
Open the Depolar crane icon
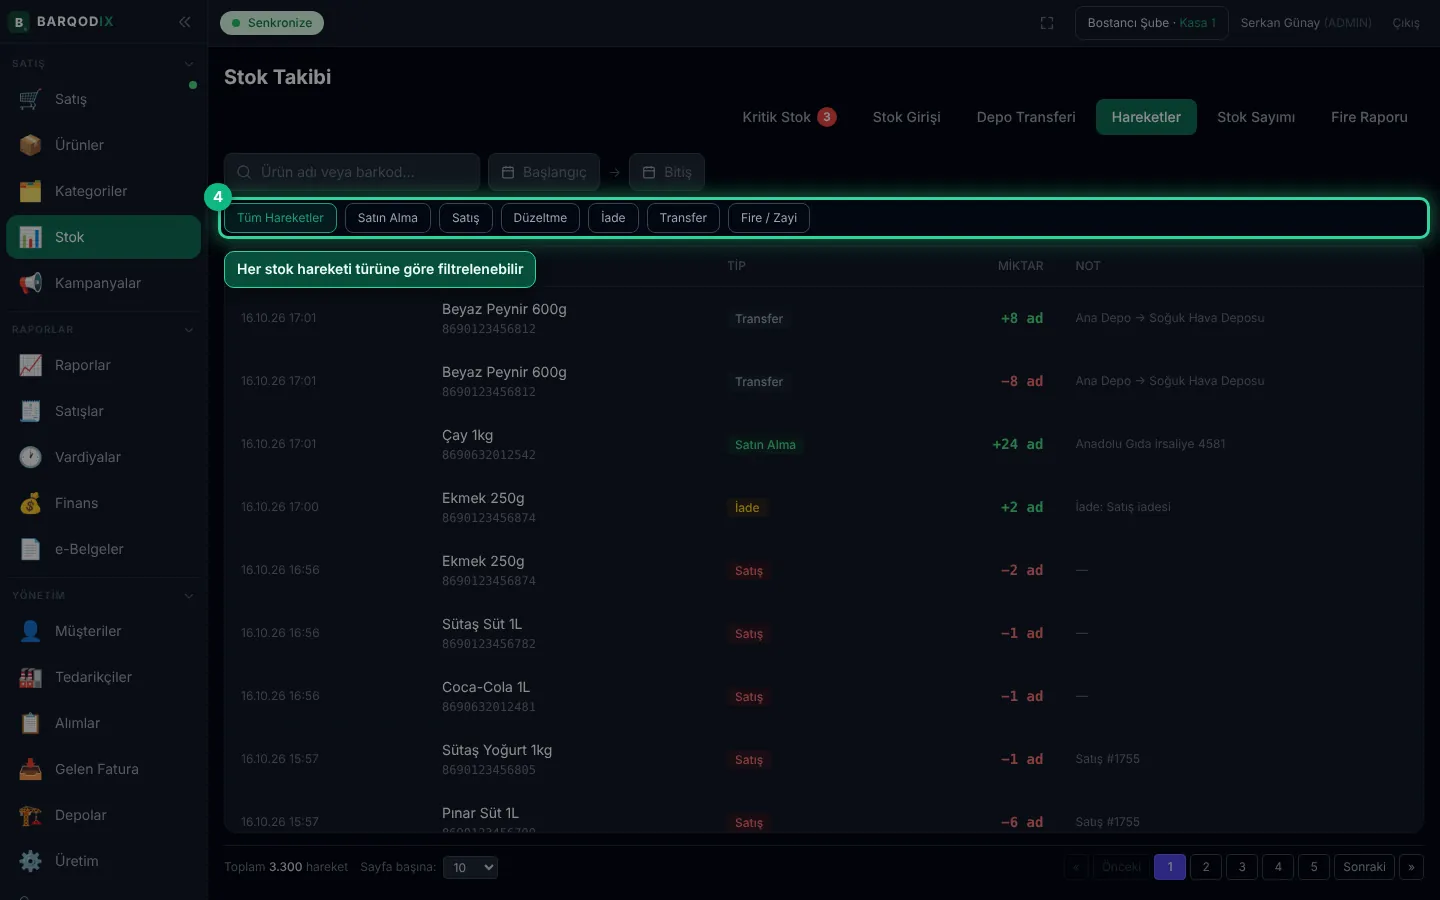coord(30,815)
